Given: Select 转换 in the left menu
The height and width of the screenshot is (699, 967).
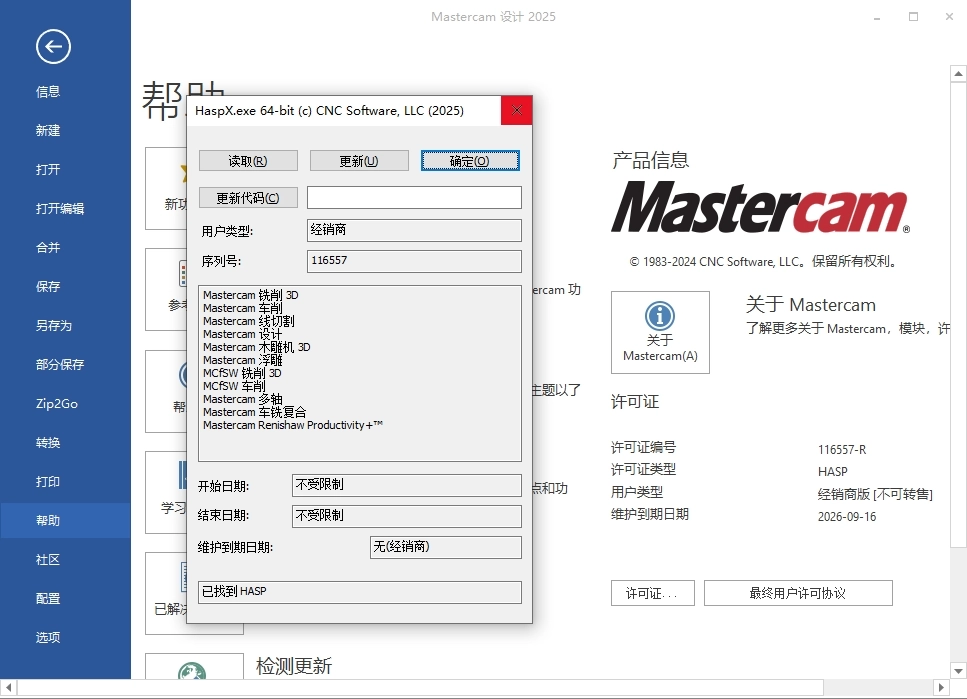Looking at the screenshot, I should [x=48, y=443].
